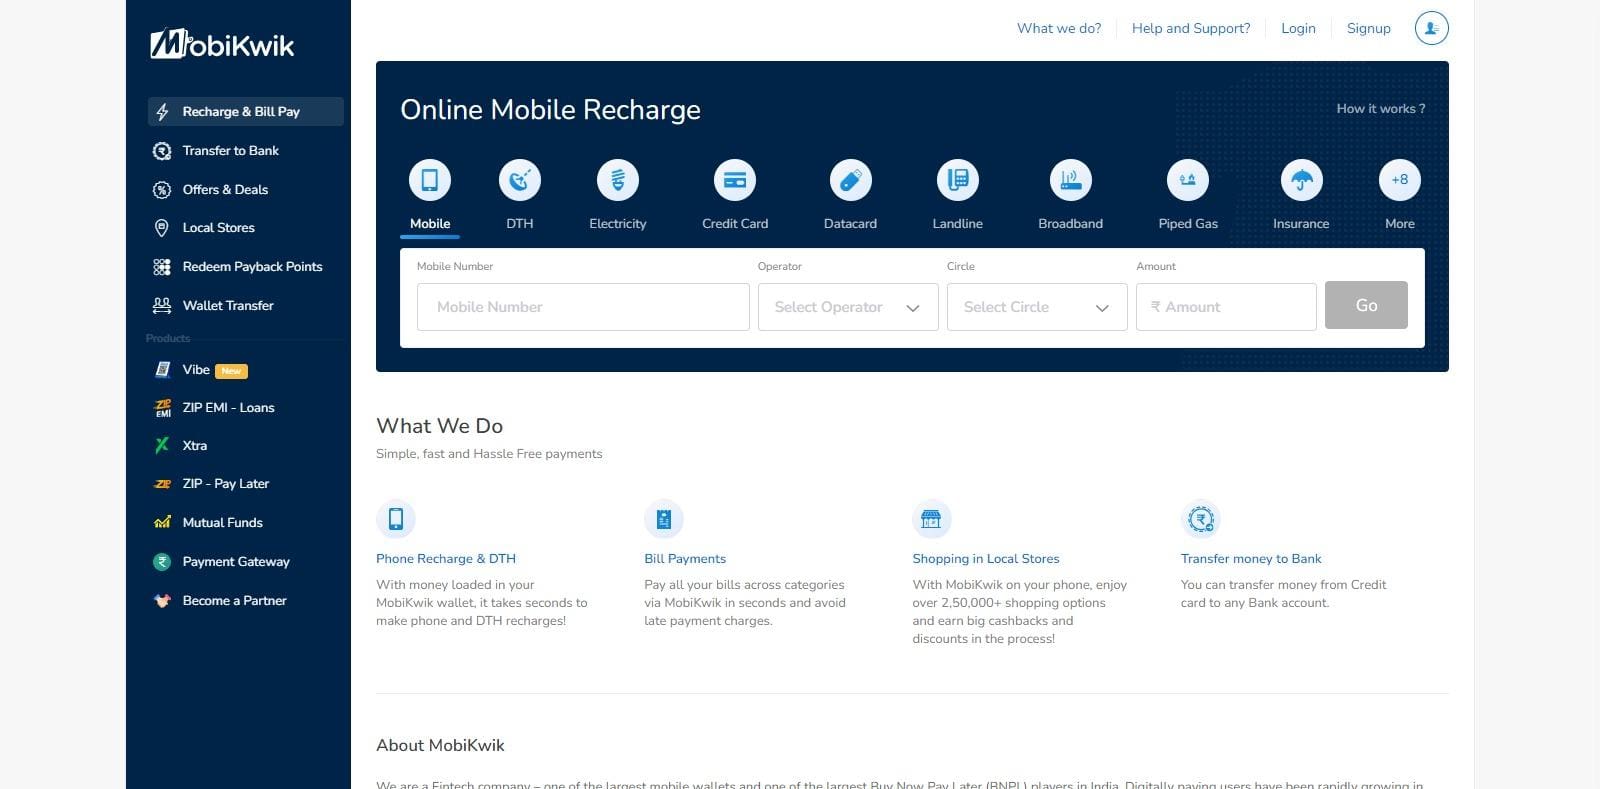Select the Datacard icon

(851, 180)
